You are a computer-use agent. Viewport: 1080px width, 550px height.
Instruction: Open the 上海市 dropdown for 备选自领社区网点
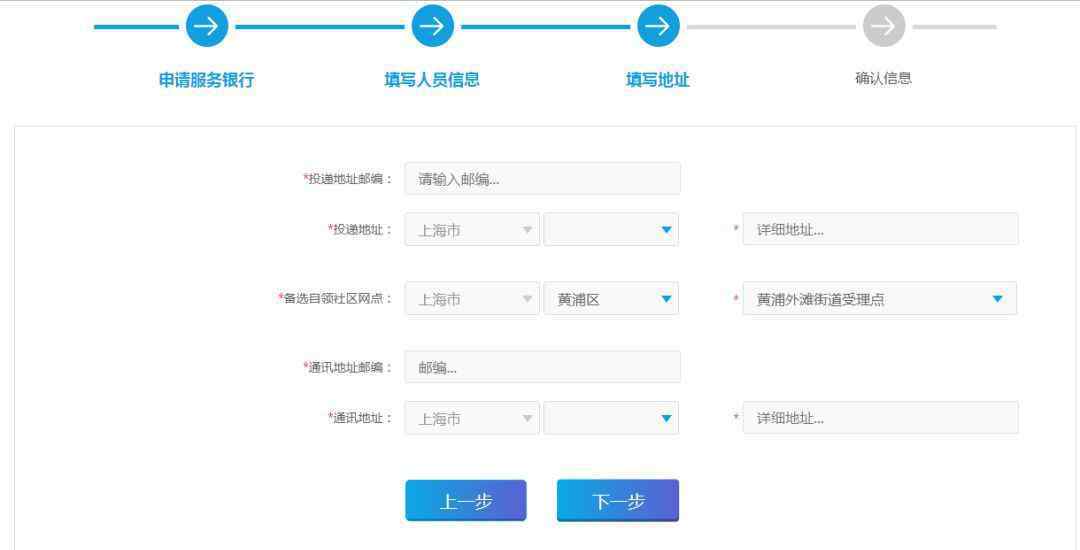[472, 299]
